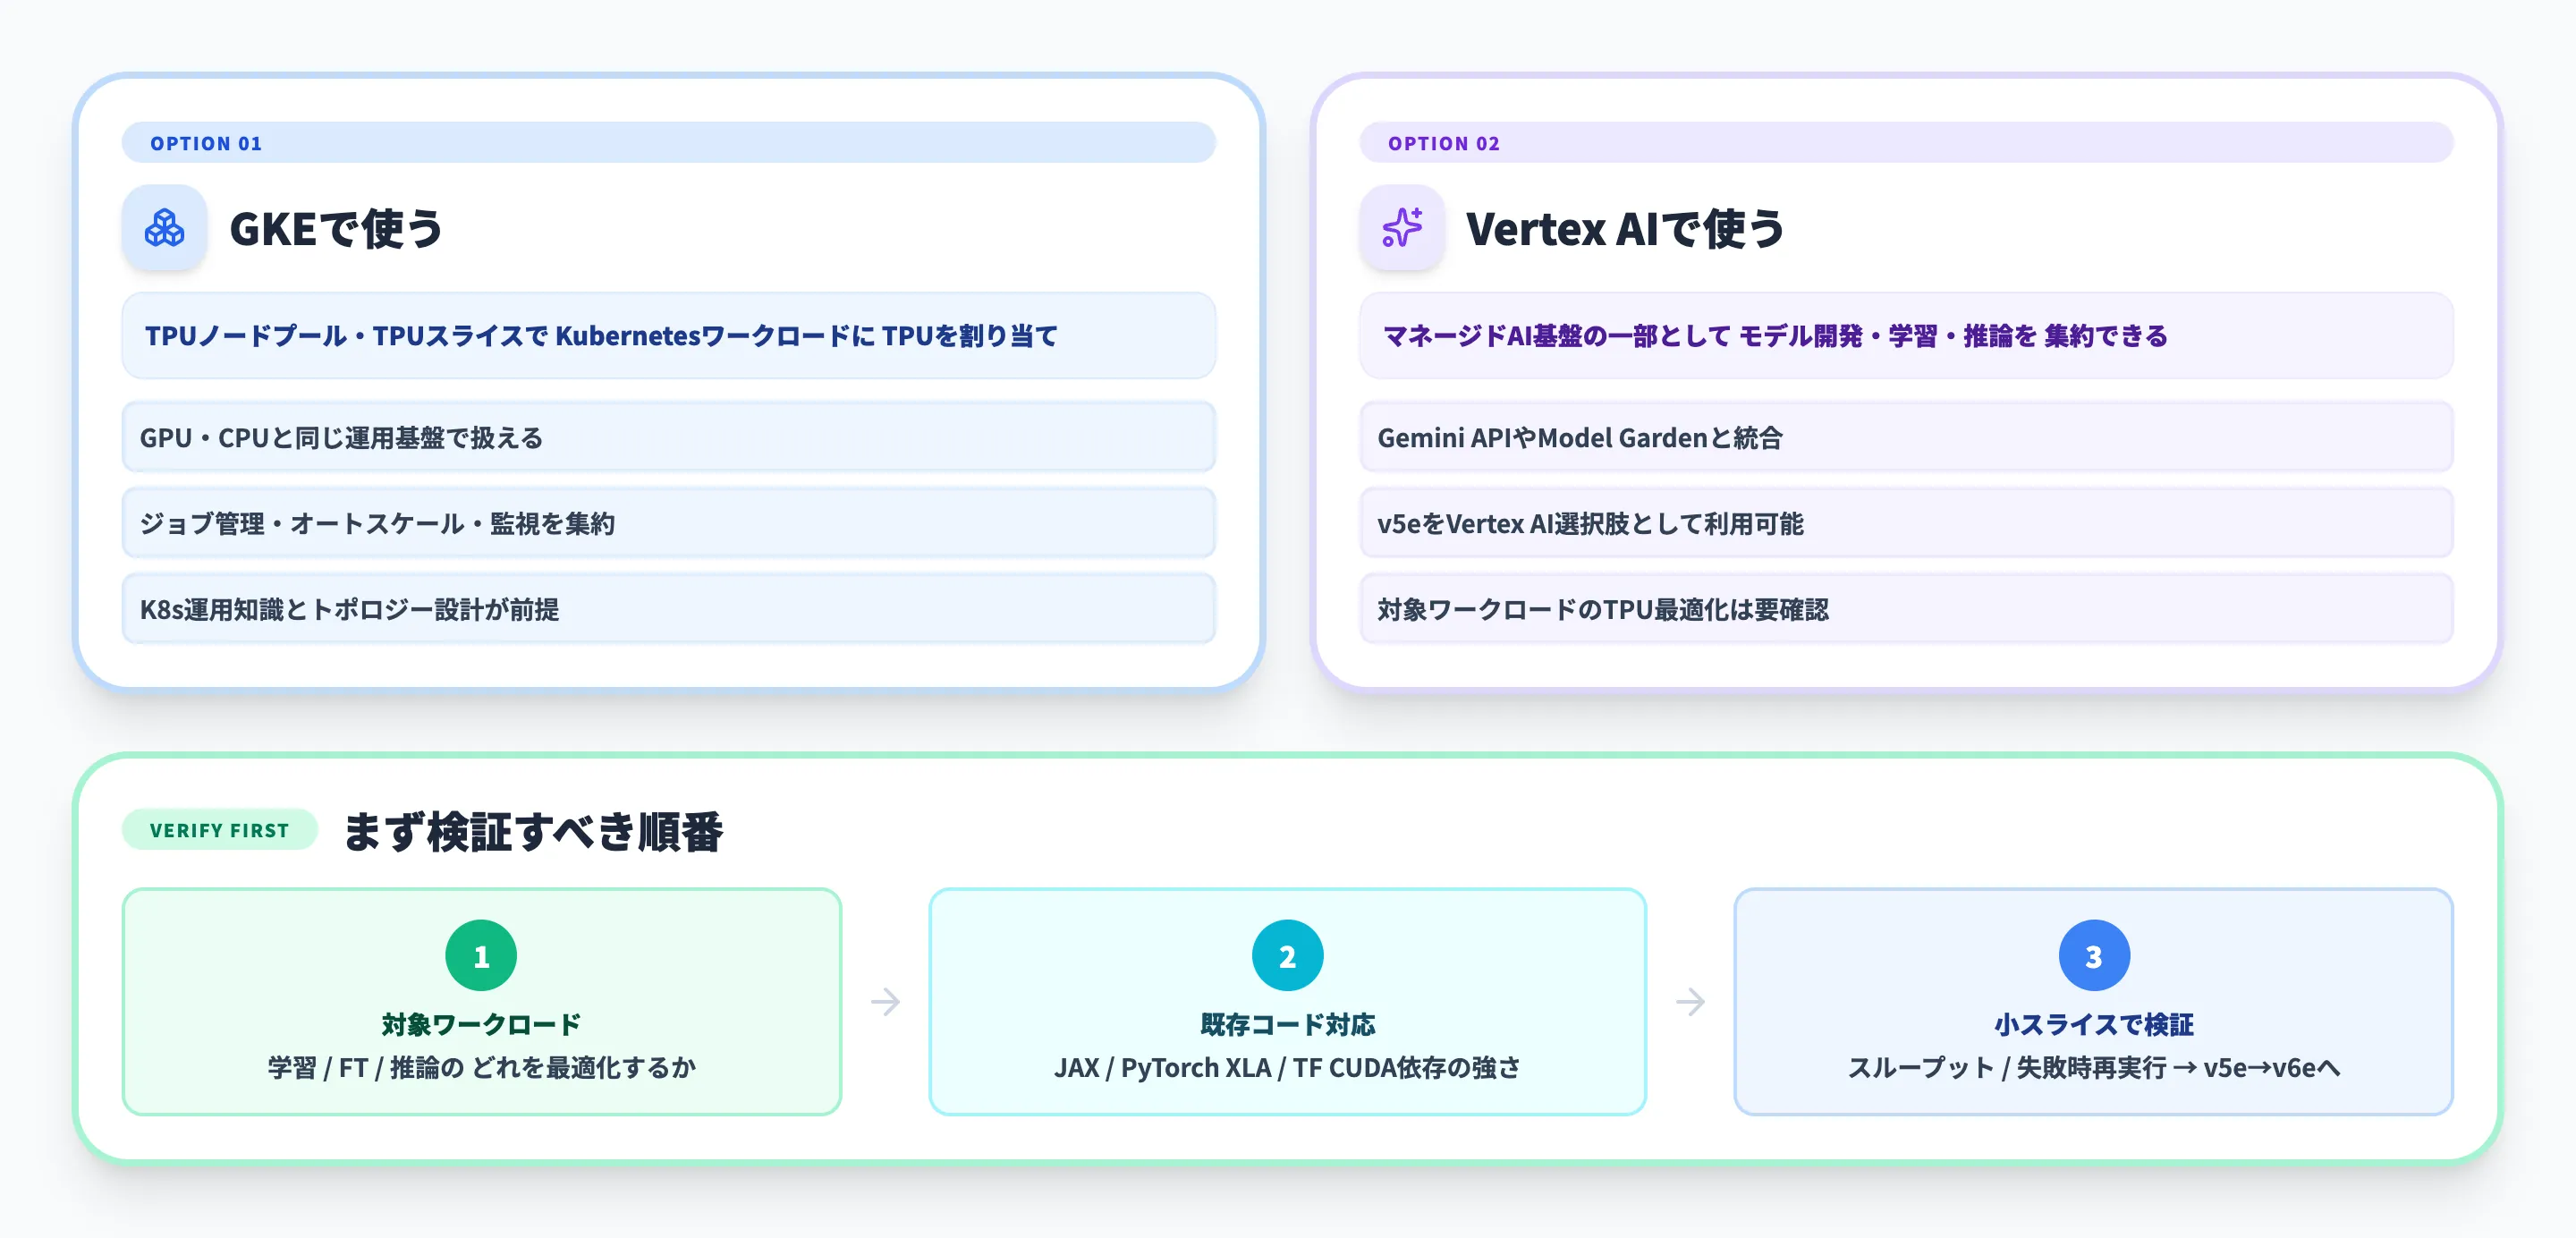Select the GKE cube icon

coord(163,228)
